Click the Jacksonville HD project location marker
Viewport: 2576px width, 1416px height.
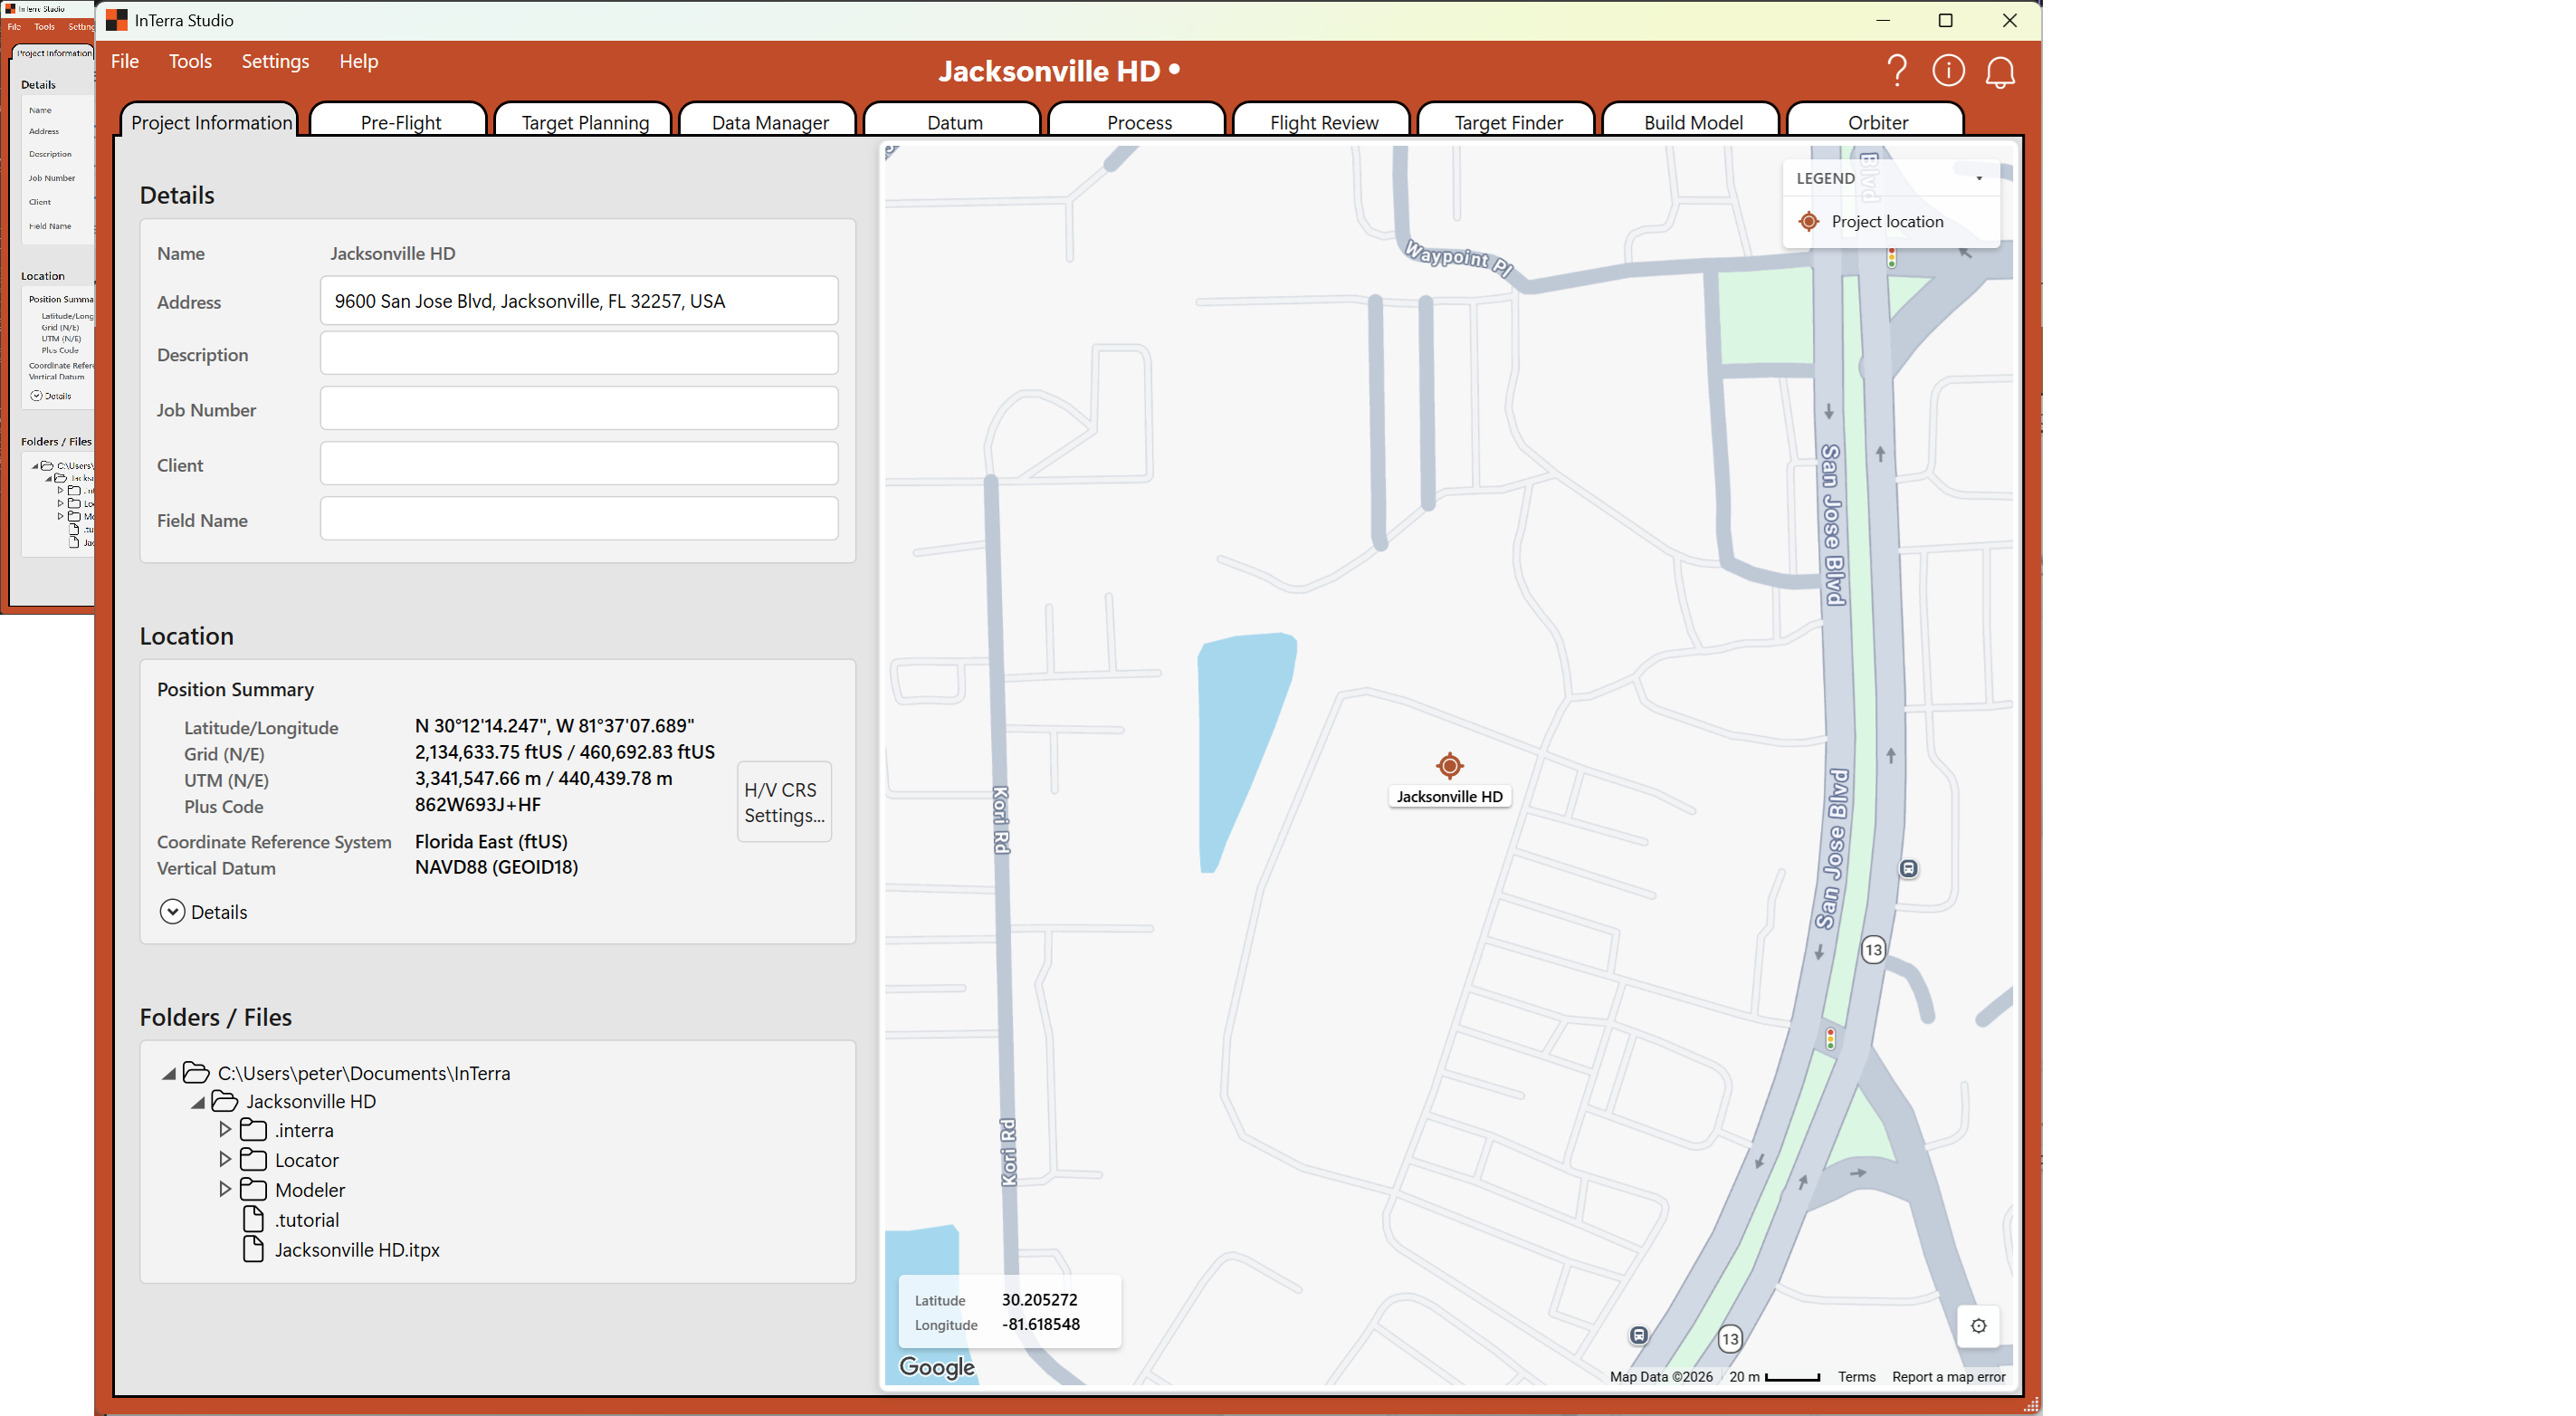coord(1449,766)
